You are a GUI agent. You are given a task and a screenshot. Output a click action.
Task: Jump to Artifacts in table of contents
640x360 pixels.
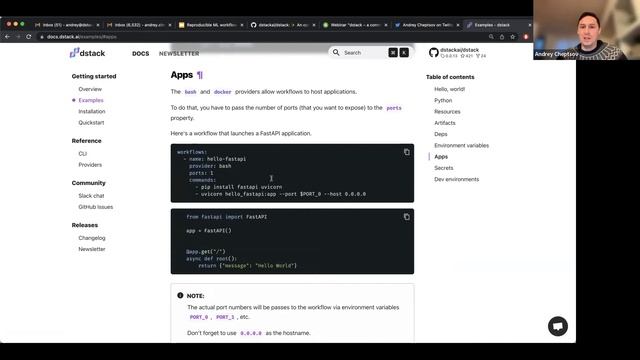(x=445, y=123)
